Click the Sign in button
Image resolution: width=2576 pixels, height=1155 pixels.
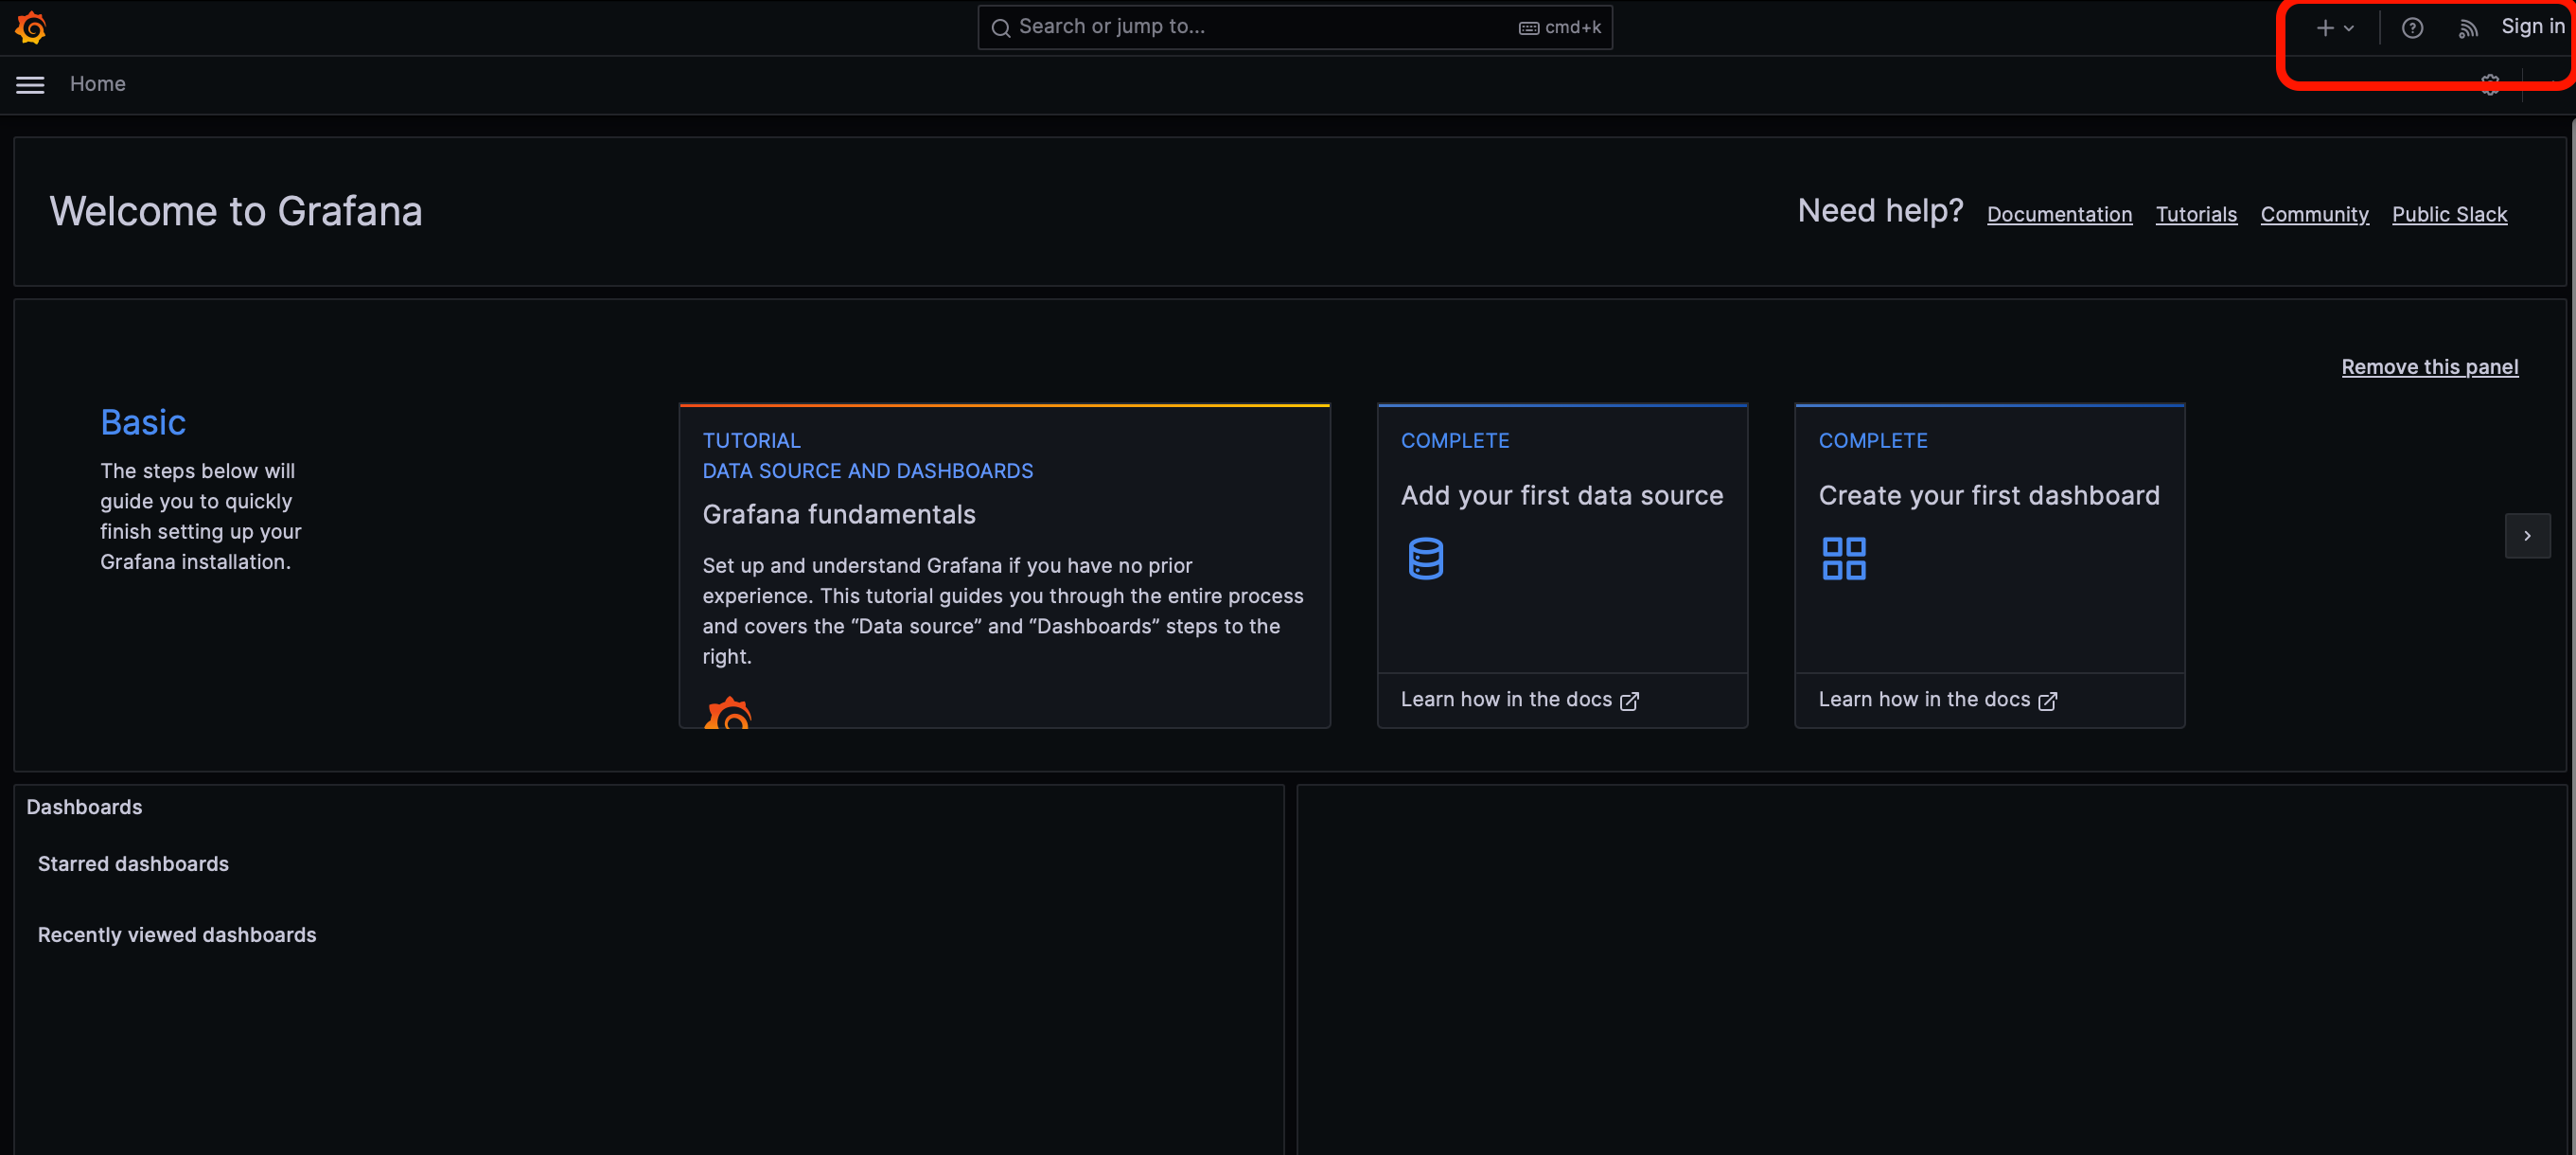[2532, 25]
